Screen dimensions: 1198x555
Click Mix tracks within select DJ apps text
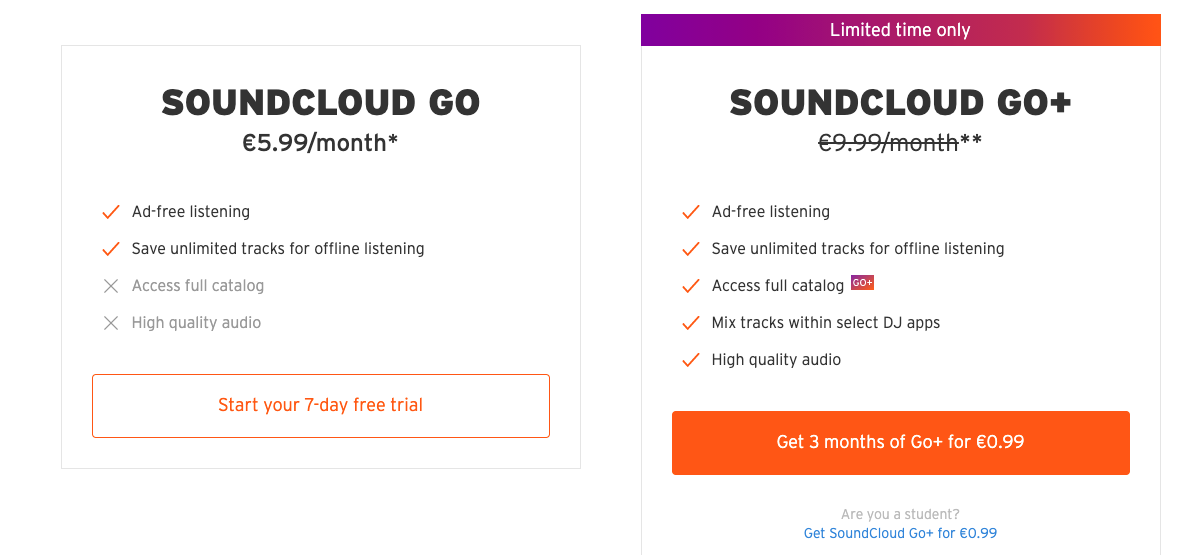coord(826,323)
